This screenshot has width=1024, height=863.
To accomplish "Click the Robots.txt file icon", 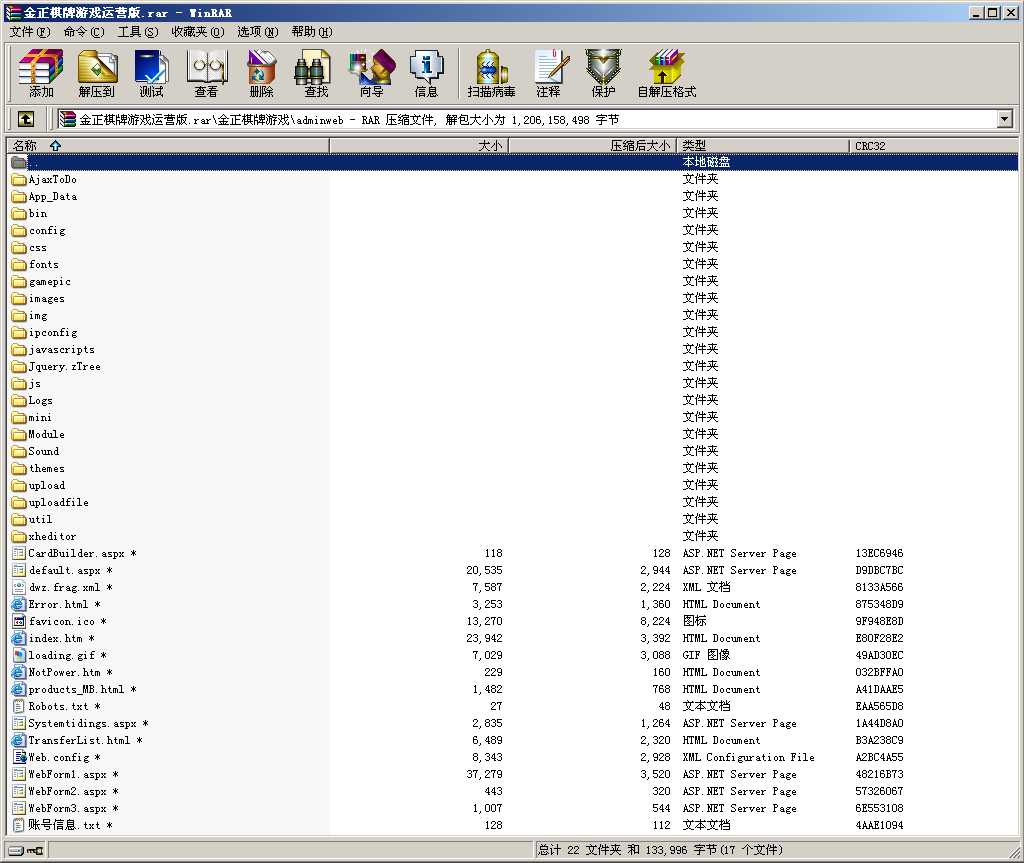I will tap(19, 706).
